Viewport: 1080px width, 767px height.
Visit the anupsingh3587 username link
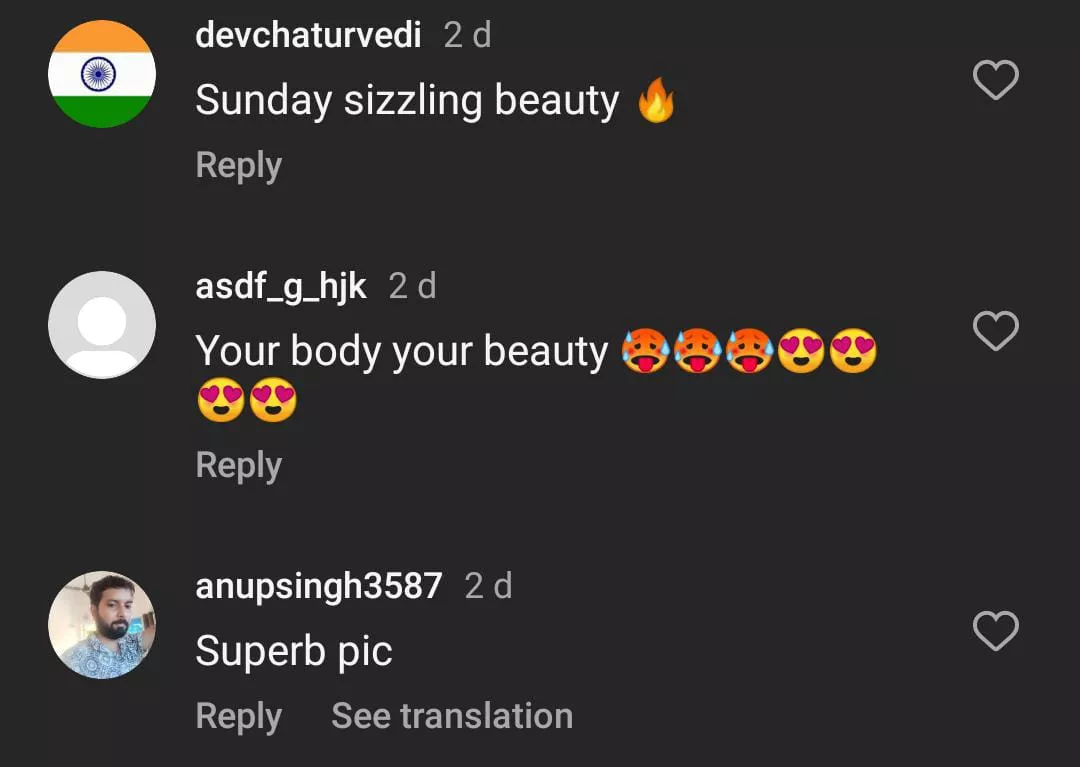coord(319,587)
